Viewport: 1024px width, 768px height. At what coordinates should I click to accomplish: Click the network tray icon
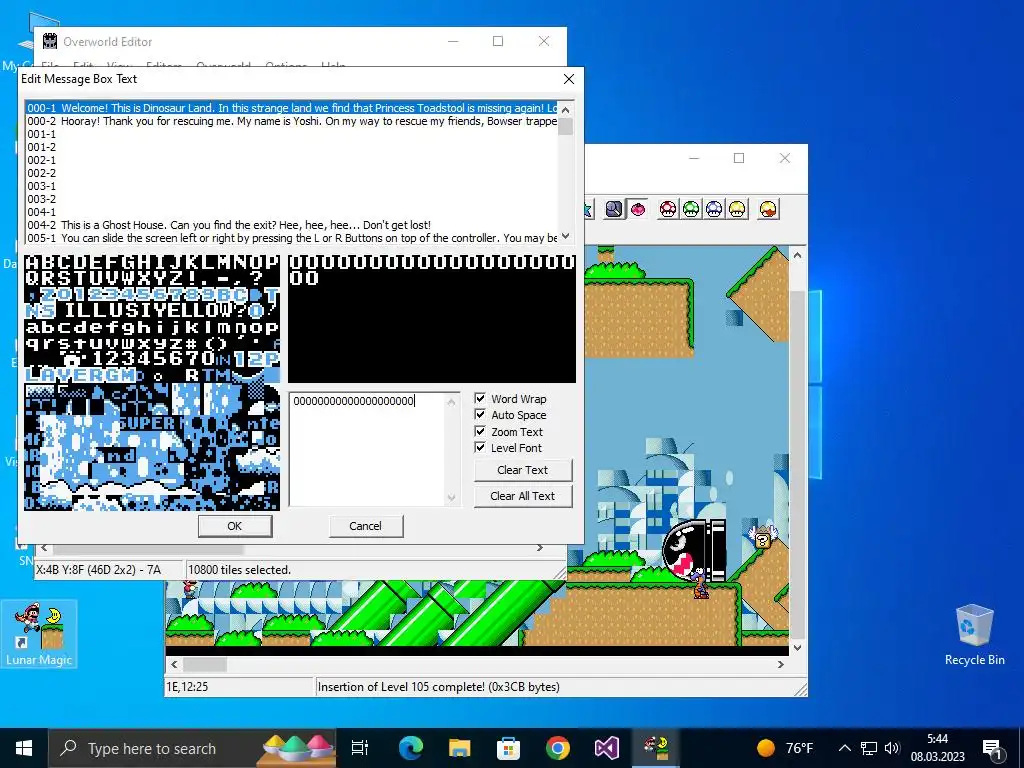[869, 748]
